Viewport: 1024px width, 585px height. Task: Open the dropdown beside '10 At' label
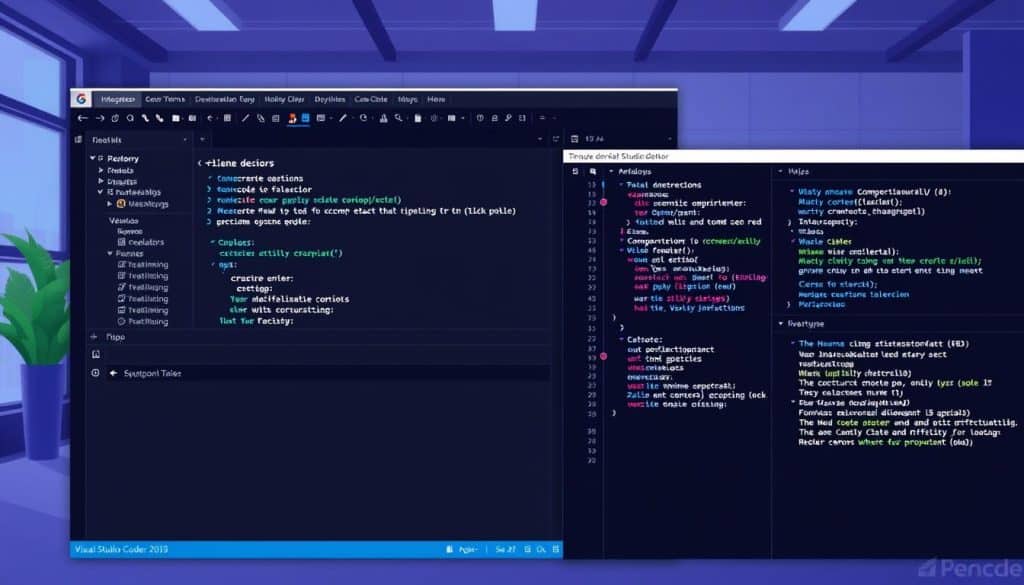[669, 139]
